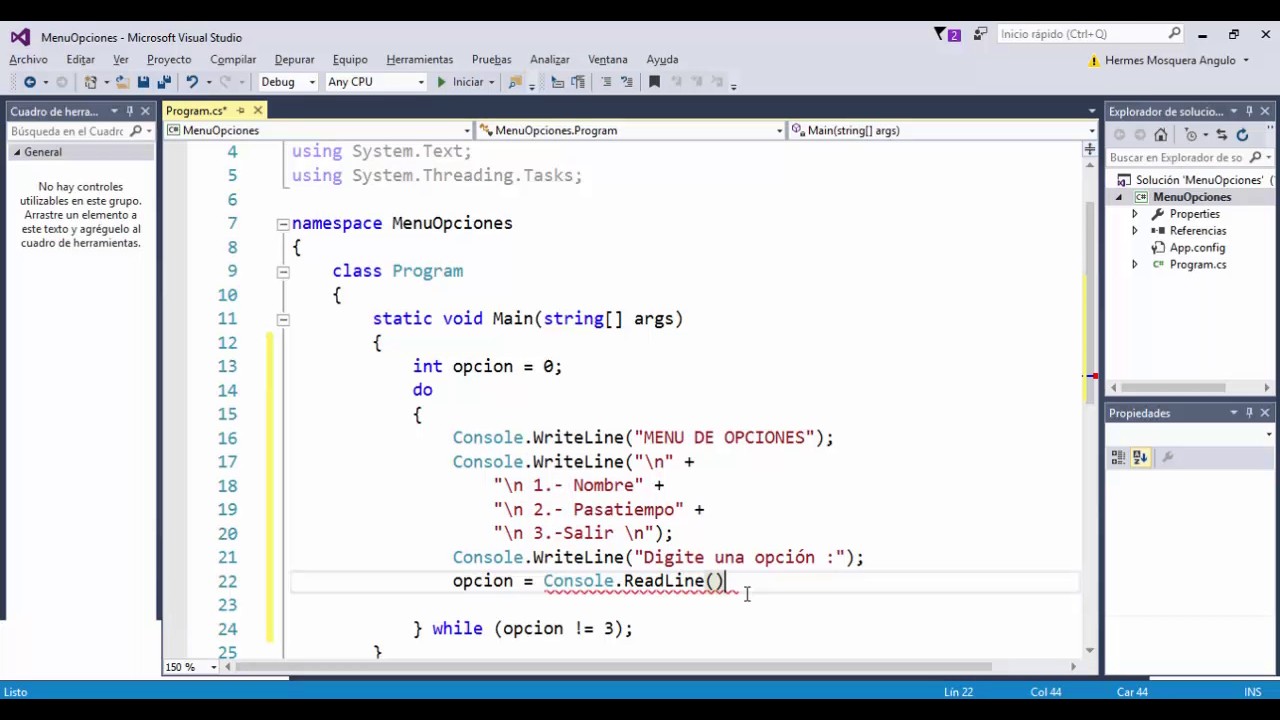Click the Buscar en Explorador search field

[x=1176, y=157]
